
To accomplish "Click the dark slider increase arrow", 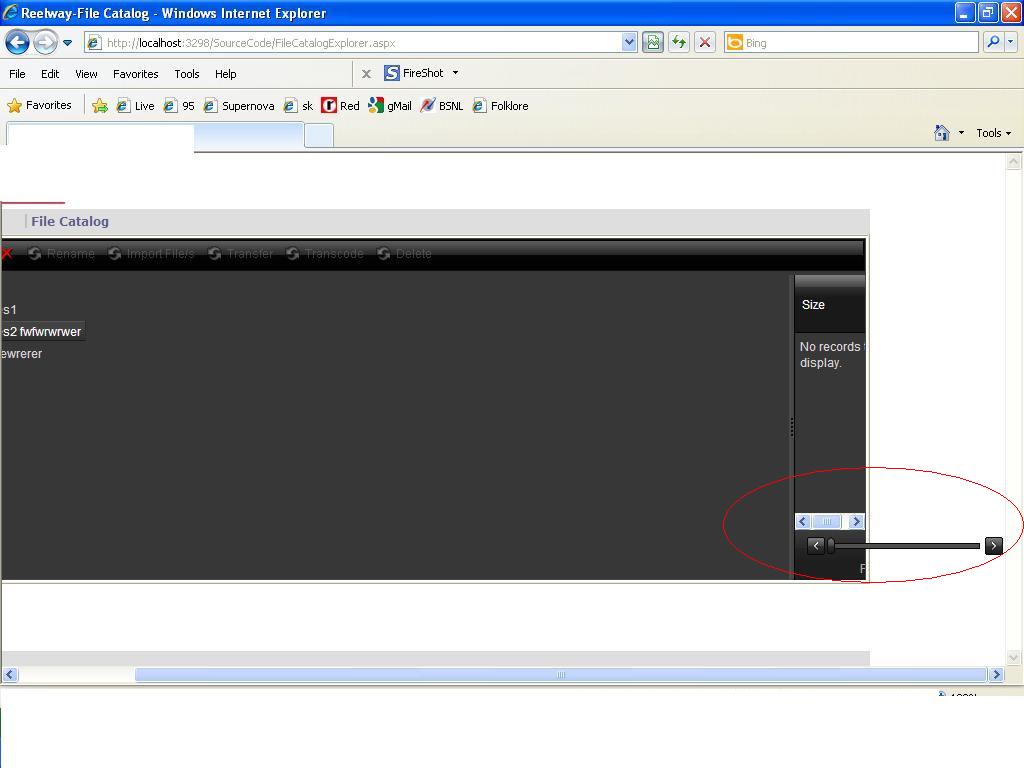I will click(x=993, y=545).
